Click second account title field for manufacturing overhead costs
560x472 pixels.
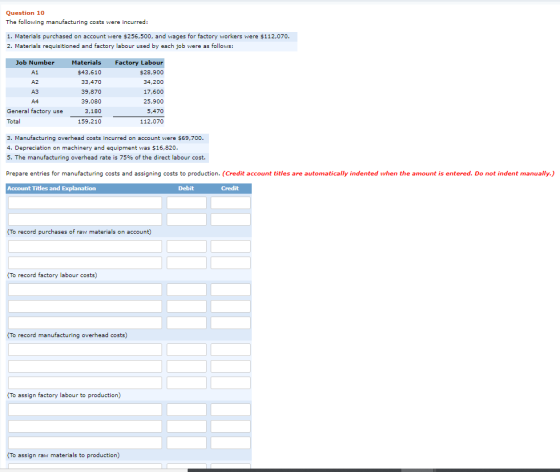point(85,306)
